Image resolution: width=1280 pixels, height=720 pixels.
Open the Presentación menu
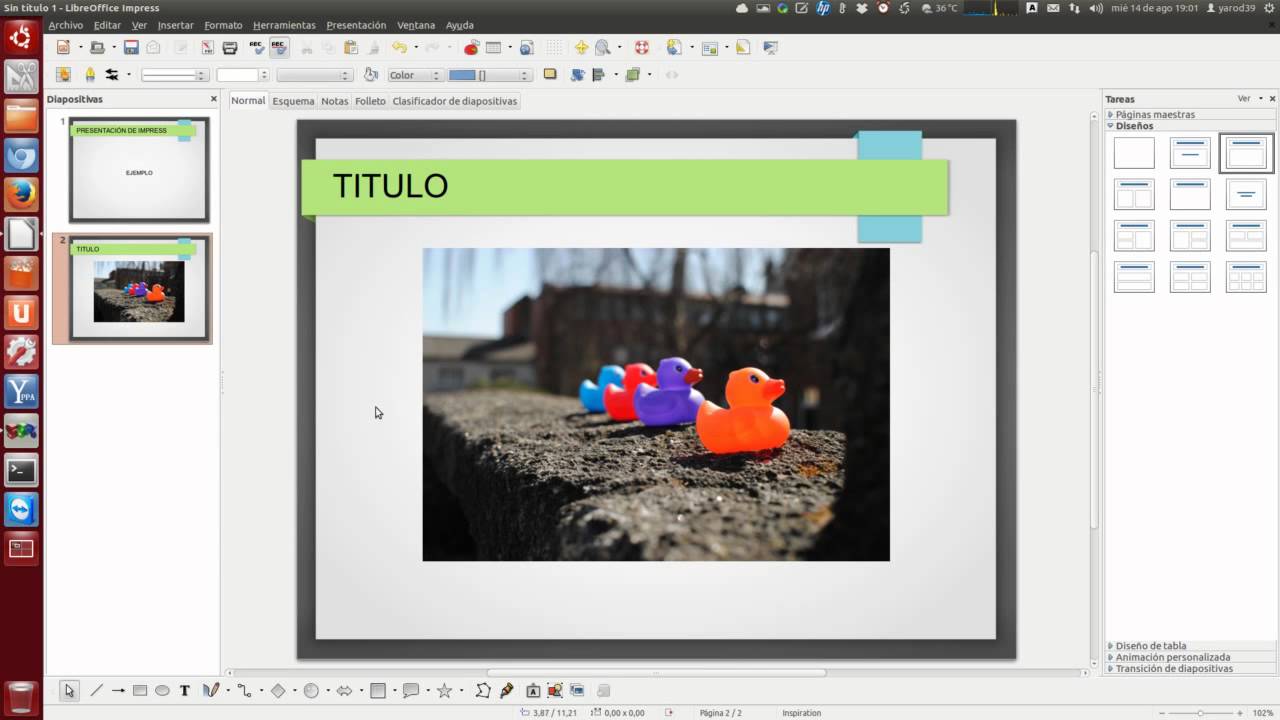pyautogui.click(x=356, y=25)
